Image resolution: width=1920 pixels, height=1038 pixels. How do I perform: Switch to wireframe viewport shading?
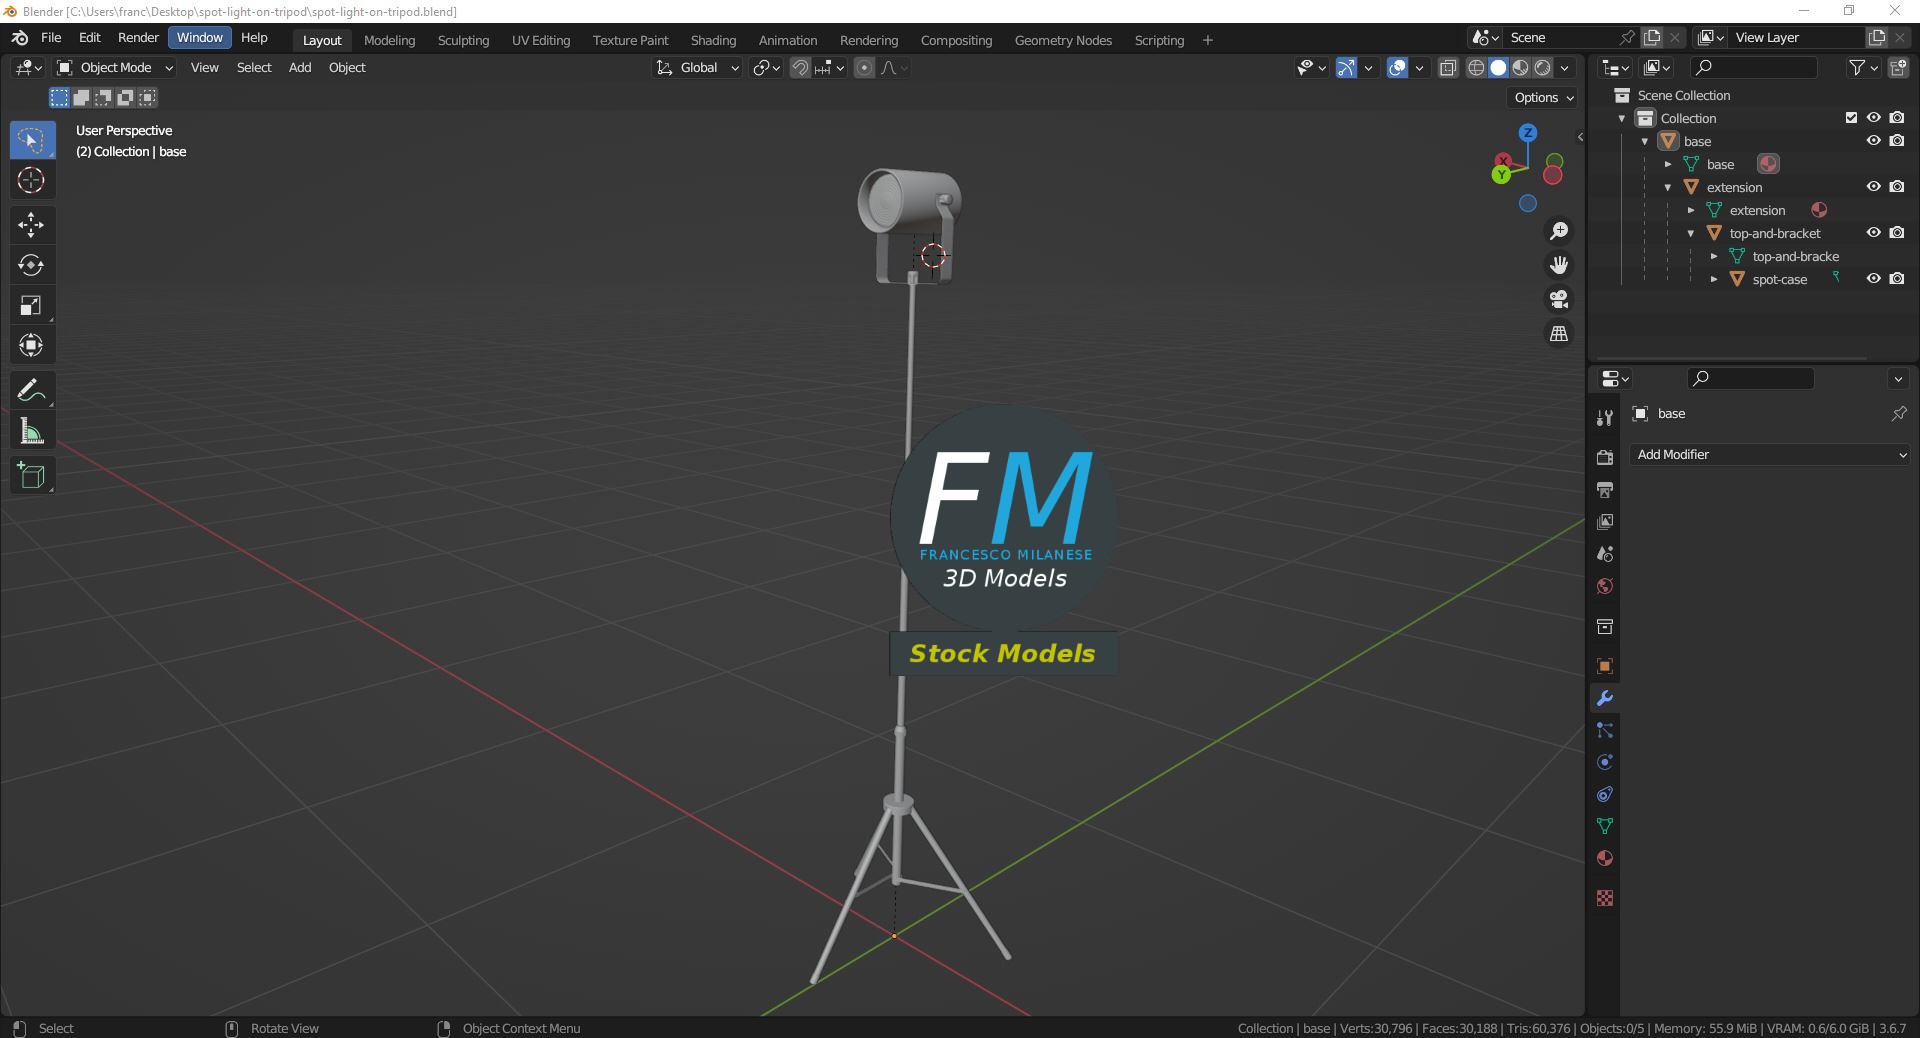click(1476, 68)
